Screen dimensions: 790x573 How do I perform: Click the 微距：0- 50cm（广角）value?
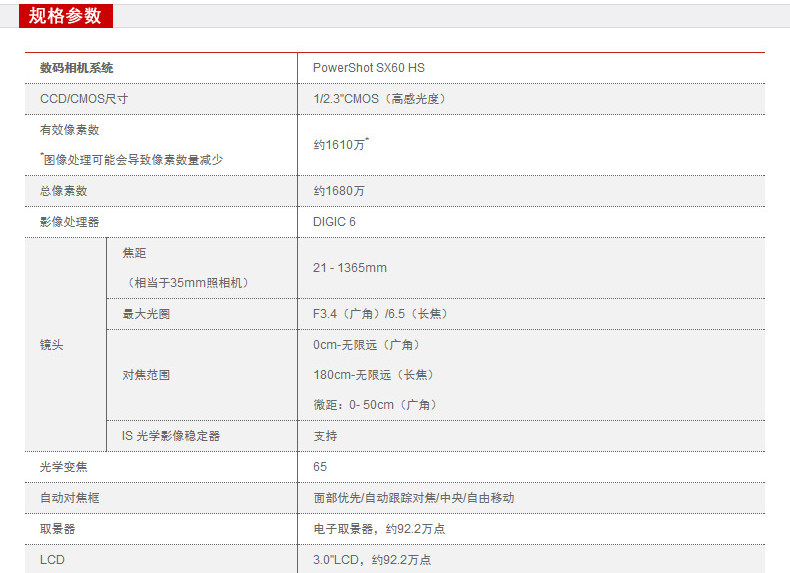pos(376,405)
